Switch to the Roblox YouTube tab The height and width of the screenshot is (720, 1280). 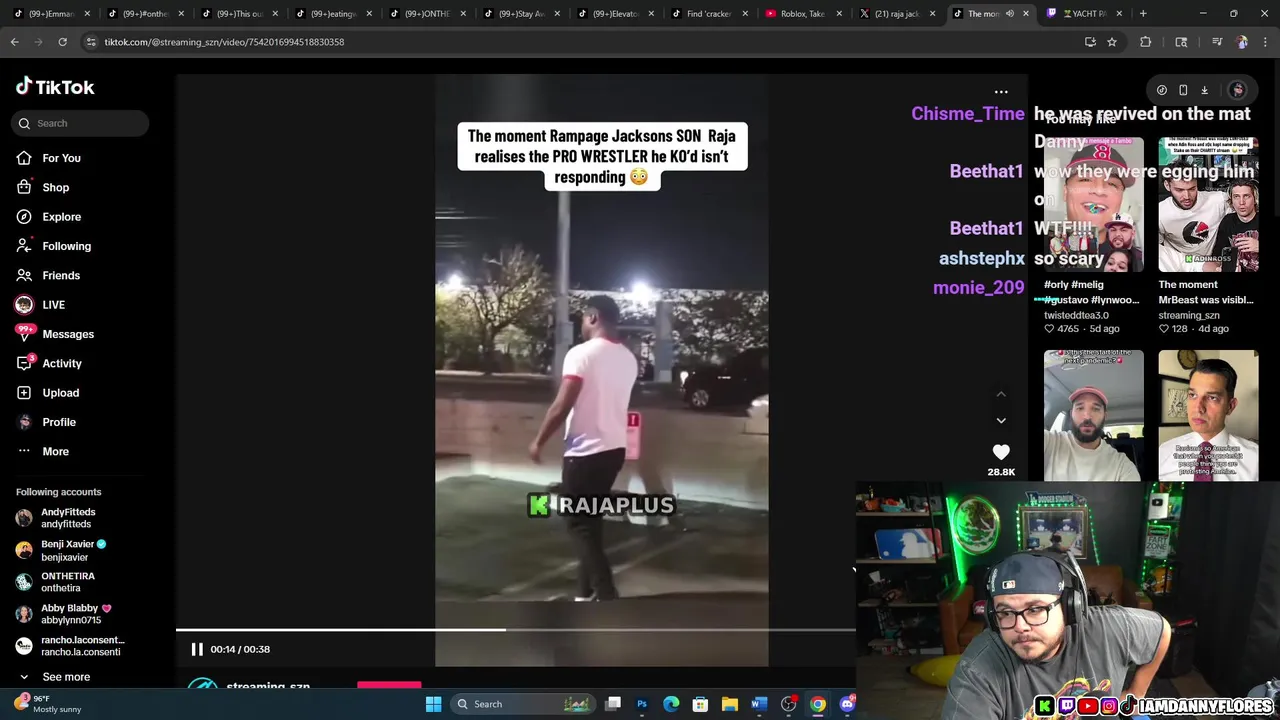point(802,14)
